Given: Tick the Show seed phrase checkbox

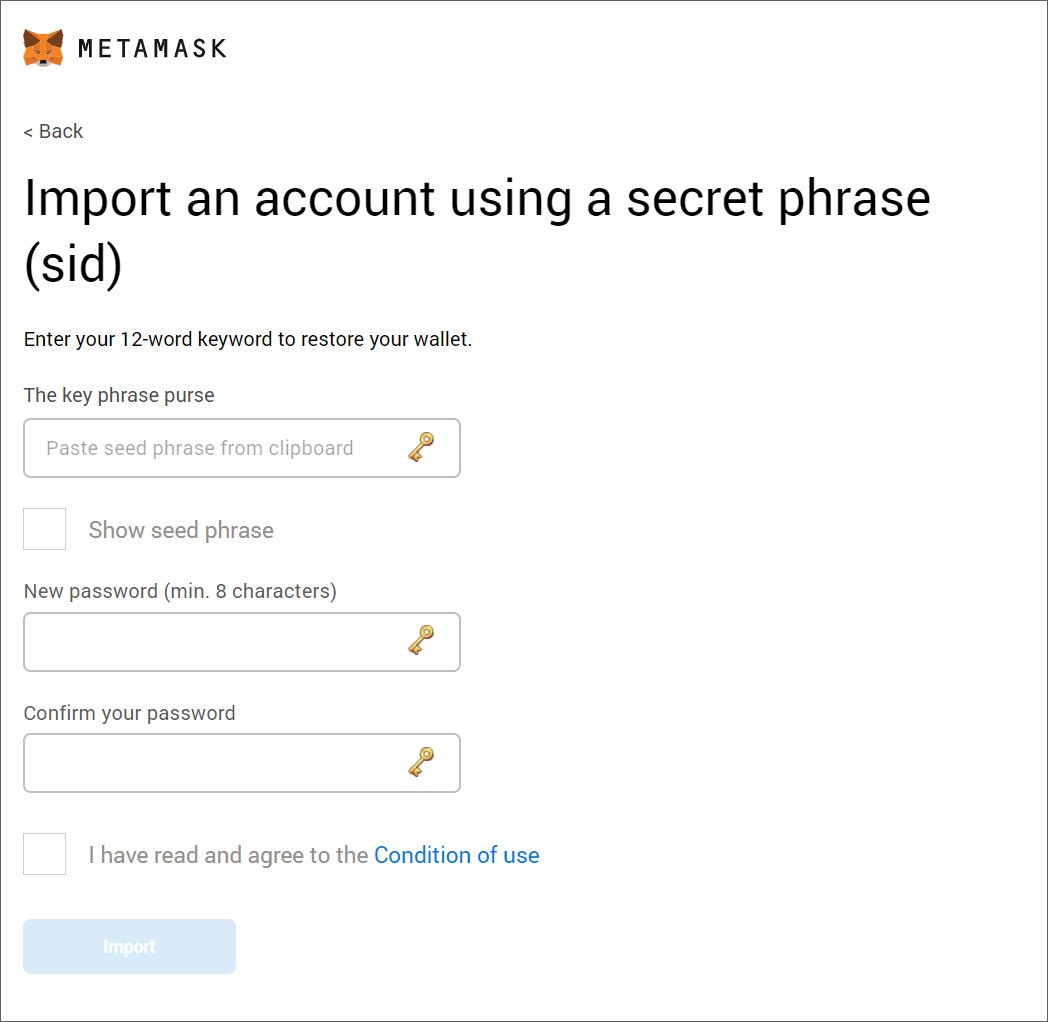Looking at the screenshot, I should (45, 529).
